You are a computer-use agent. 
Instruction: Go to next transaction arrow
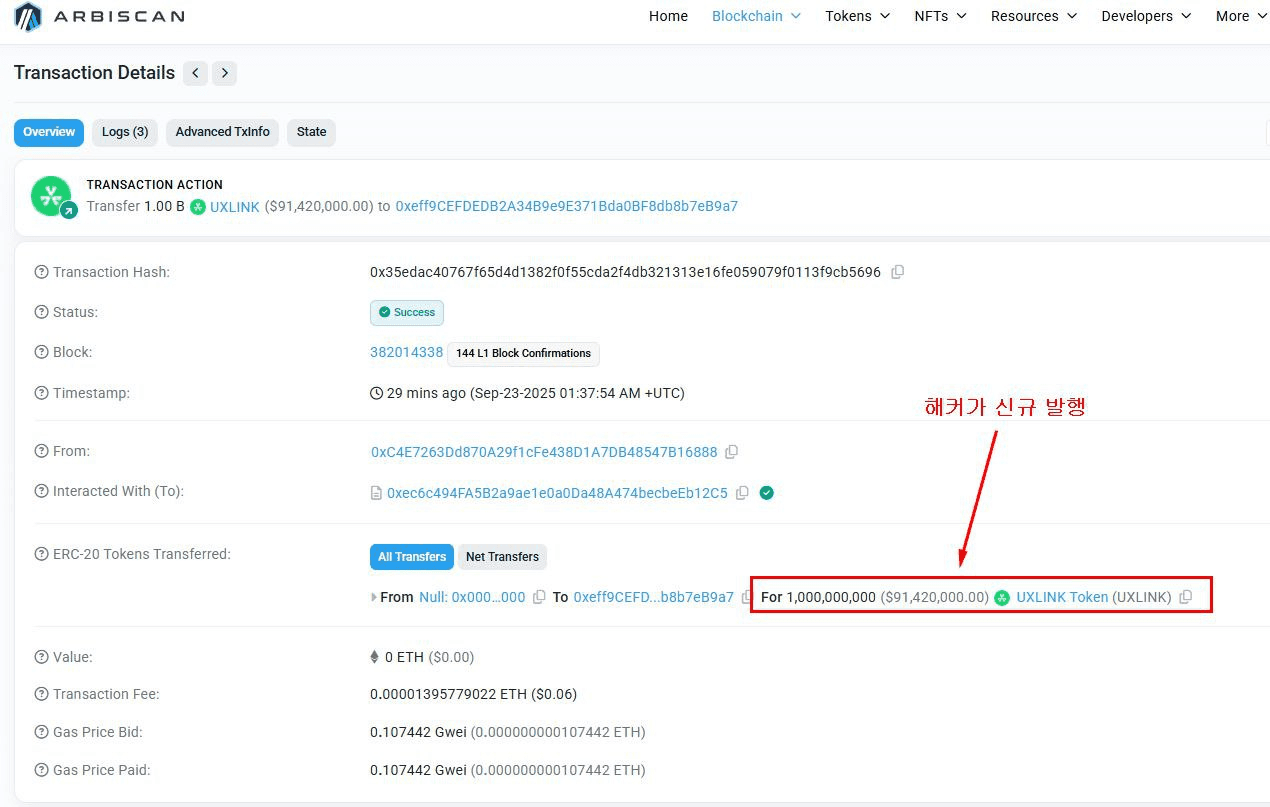point(224,73)
